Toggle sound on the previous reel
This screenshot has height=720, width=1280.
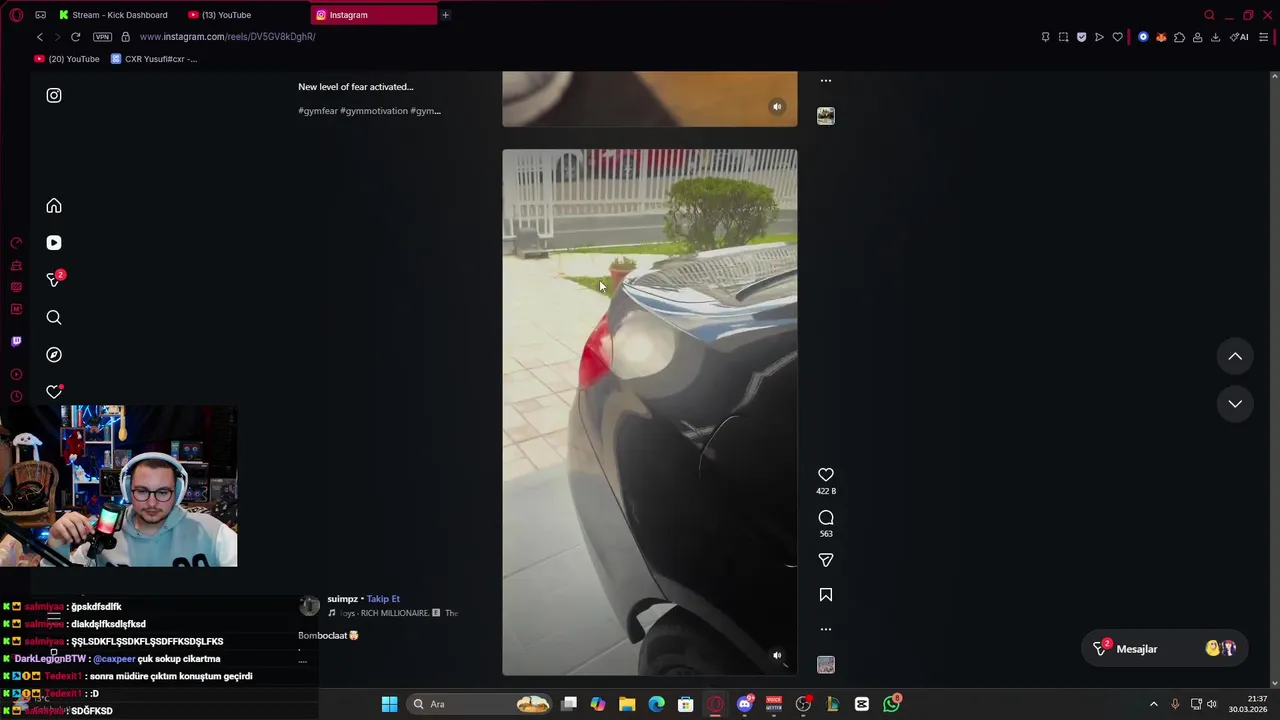coord(777,107)
